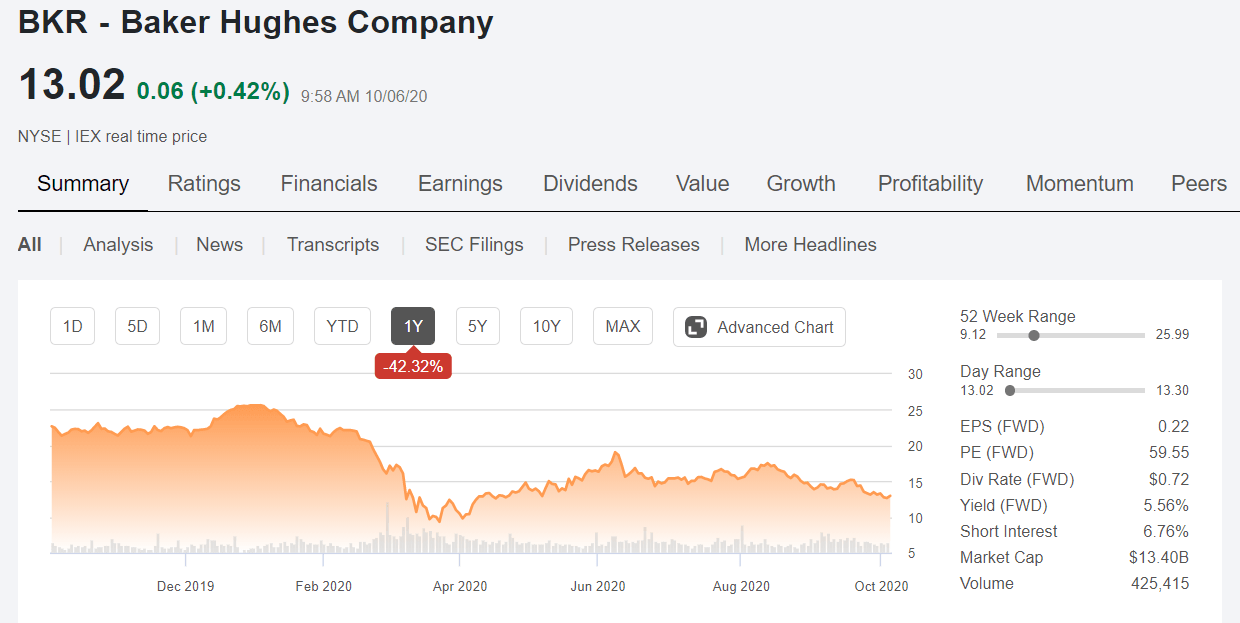Set chart range to YTD
Image resolution: width=1240 pixels, height=623 pixels.
click(x=342, y=327)
